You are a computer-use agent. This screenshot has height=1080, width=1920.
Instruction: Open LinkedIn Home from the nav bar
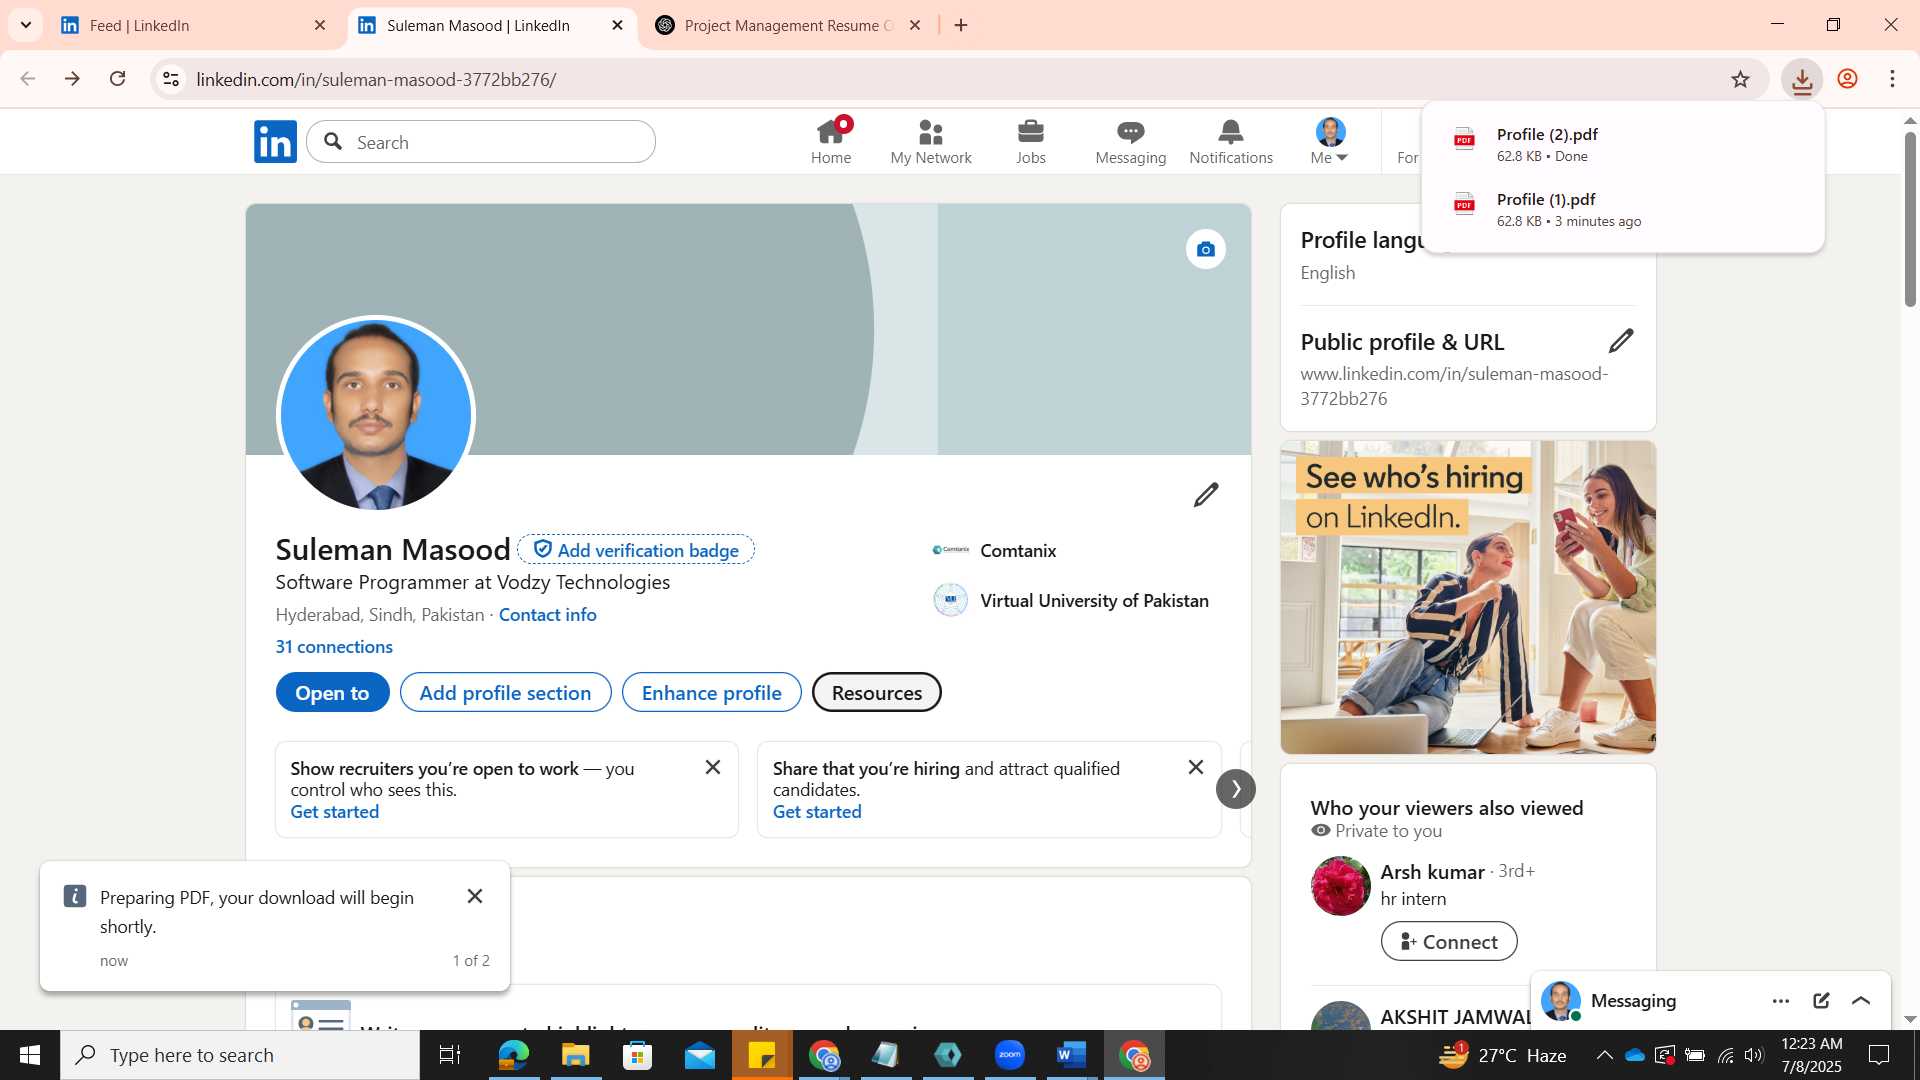tap(831, 142)
